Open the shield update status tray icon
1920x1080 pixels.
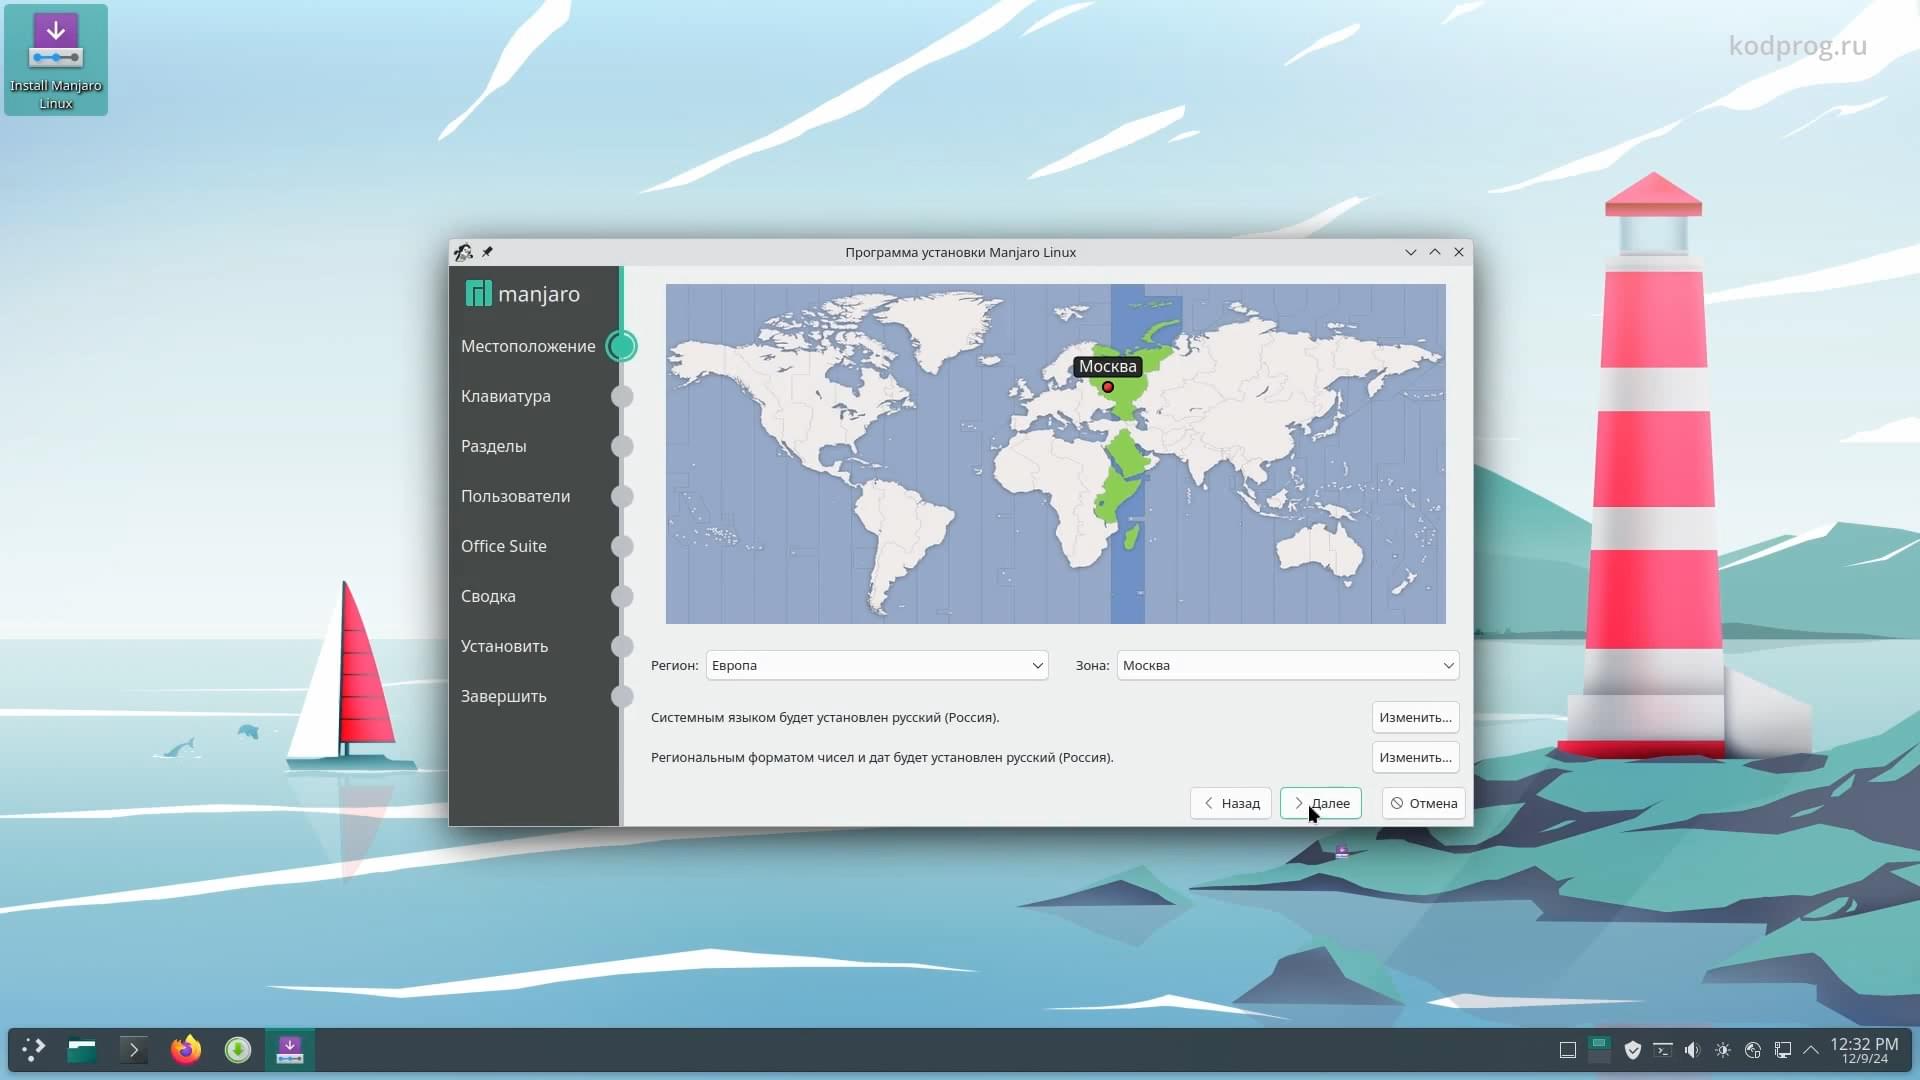coord(1633,1050)
